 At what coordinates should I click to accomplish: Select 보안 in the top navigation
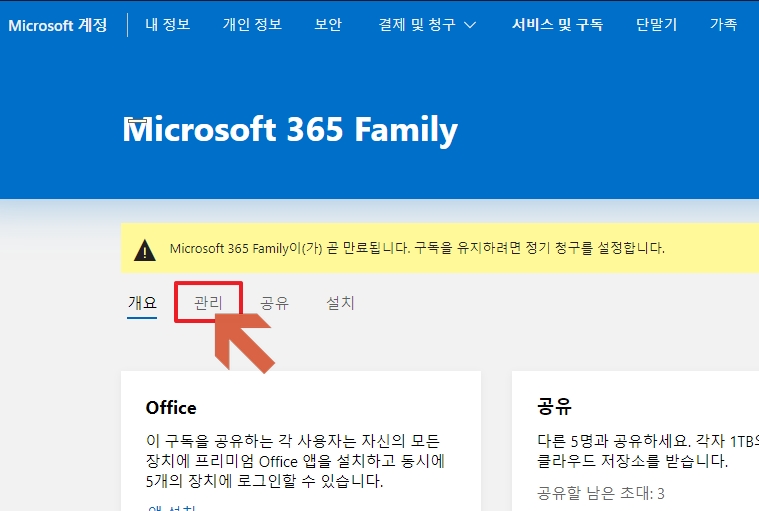328,24
